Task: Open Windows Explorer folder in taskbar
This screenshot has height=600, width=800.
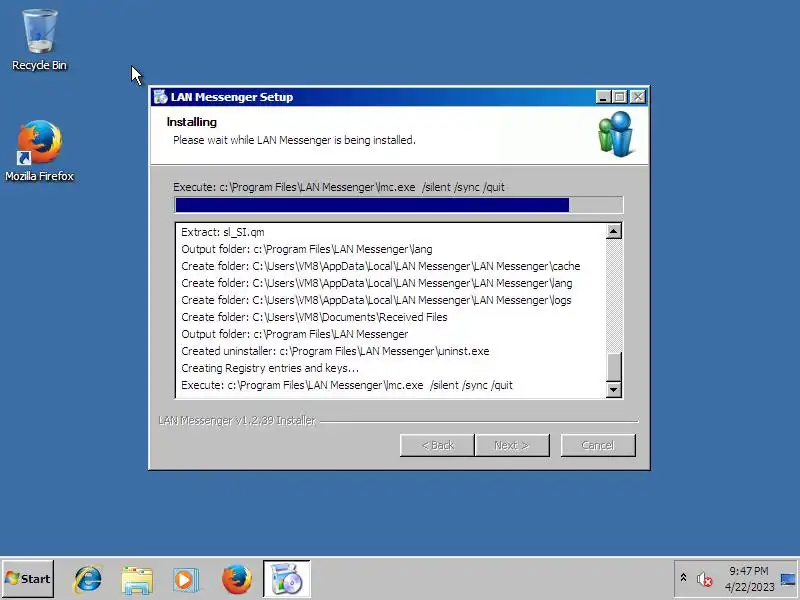Action: 137,579
